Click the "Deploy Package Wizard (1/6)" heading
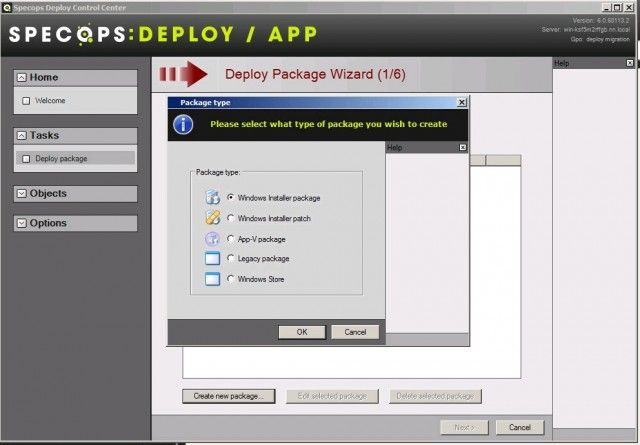The image size is (640, 445). click(315, 74)
